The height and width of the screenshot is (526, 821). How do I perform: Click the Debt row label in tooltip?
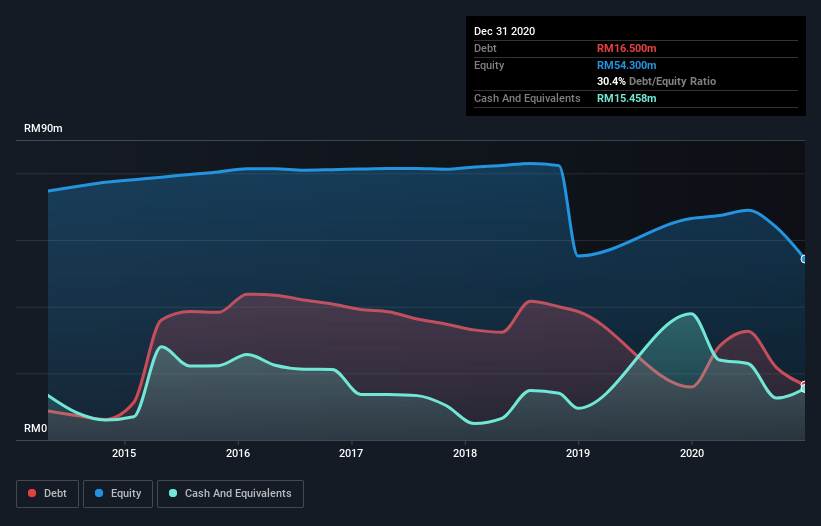[485, 48]
